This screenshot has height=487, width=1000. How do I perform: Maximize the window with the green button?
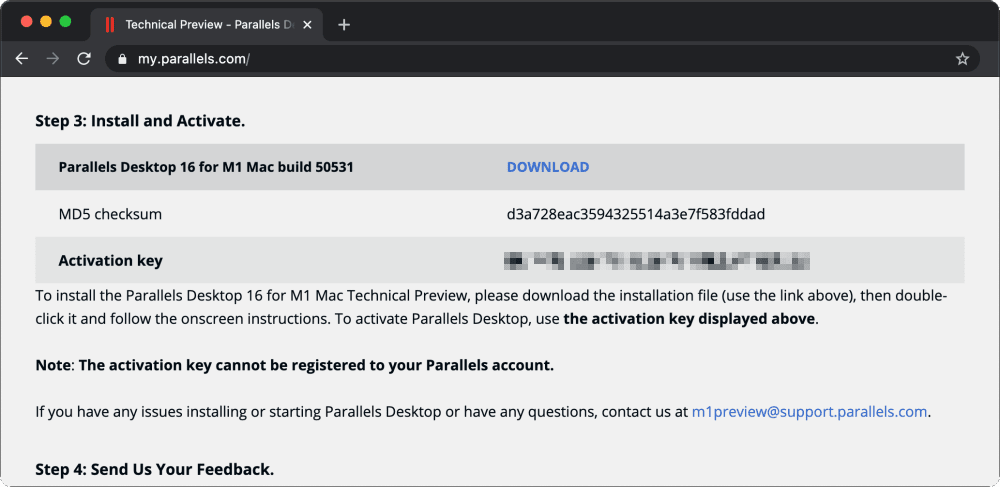click(65, 22)
